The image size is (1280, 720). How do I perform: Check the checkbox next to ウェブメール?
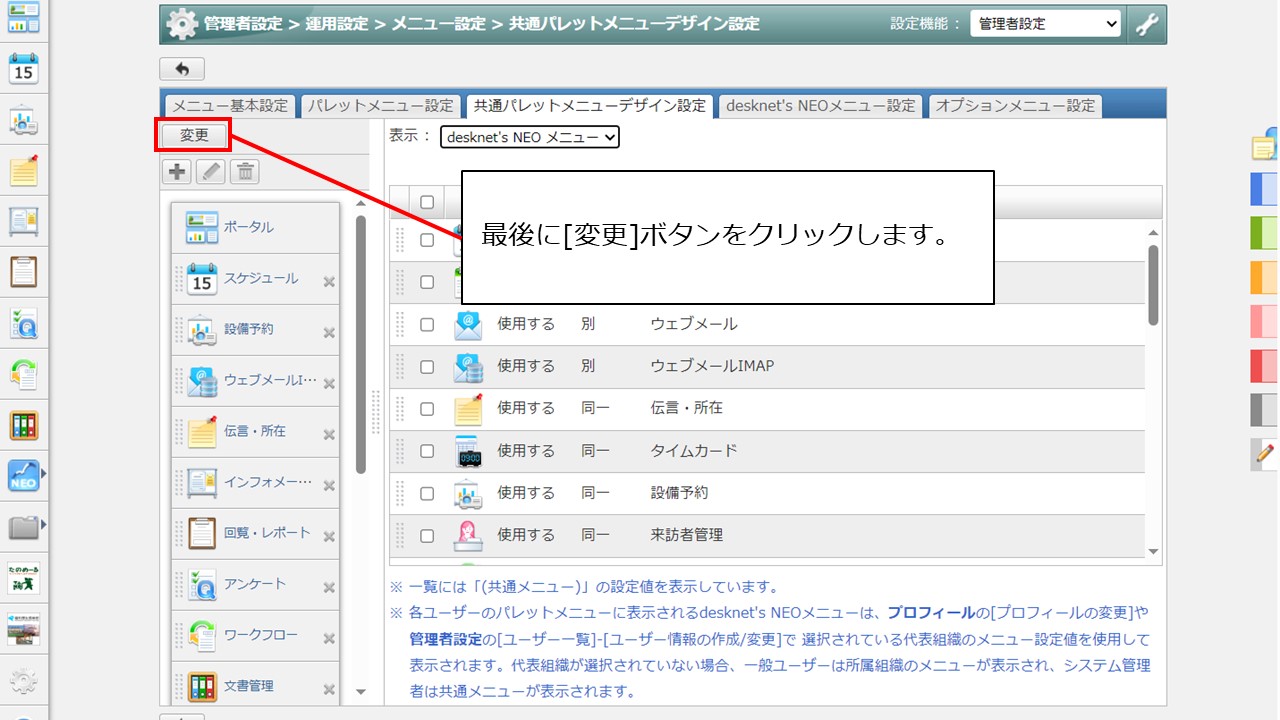(427, 324)
